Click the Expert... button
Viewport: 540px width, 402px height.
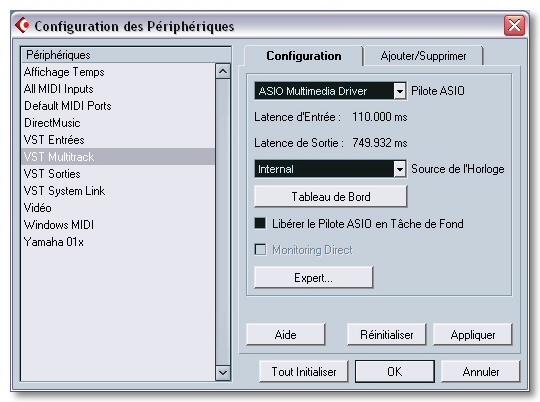click(313, 278)
